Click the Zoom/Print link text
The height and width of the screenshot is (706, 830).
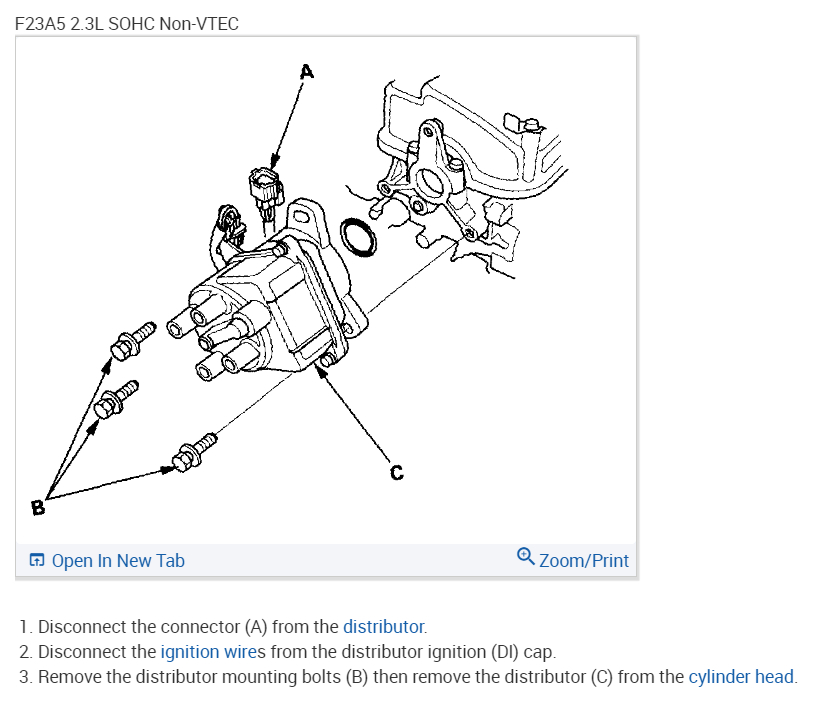pos(584,560)
